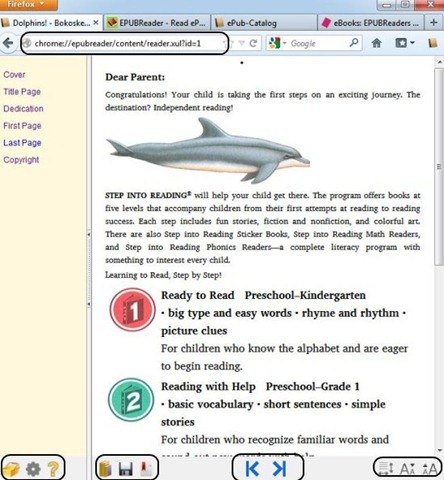Go to the next chapter arrow

pos(279,469)
